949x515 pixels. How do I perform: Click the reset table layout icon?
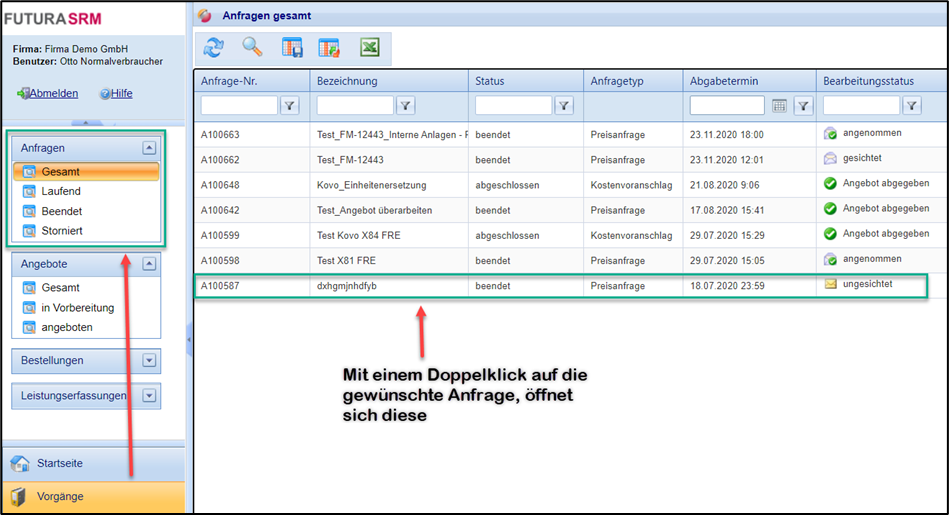click(x=329, y=47)
